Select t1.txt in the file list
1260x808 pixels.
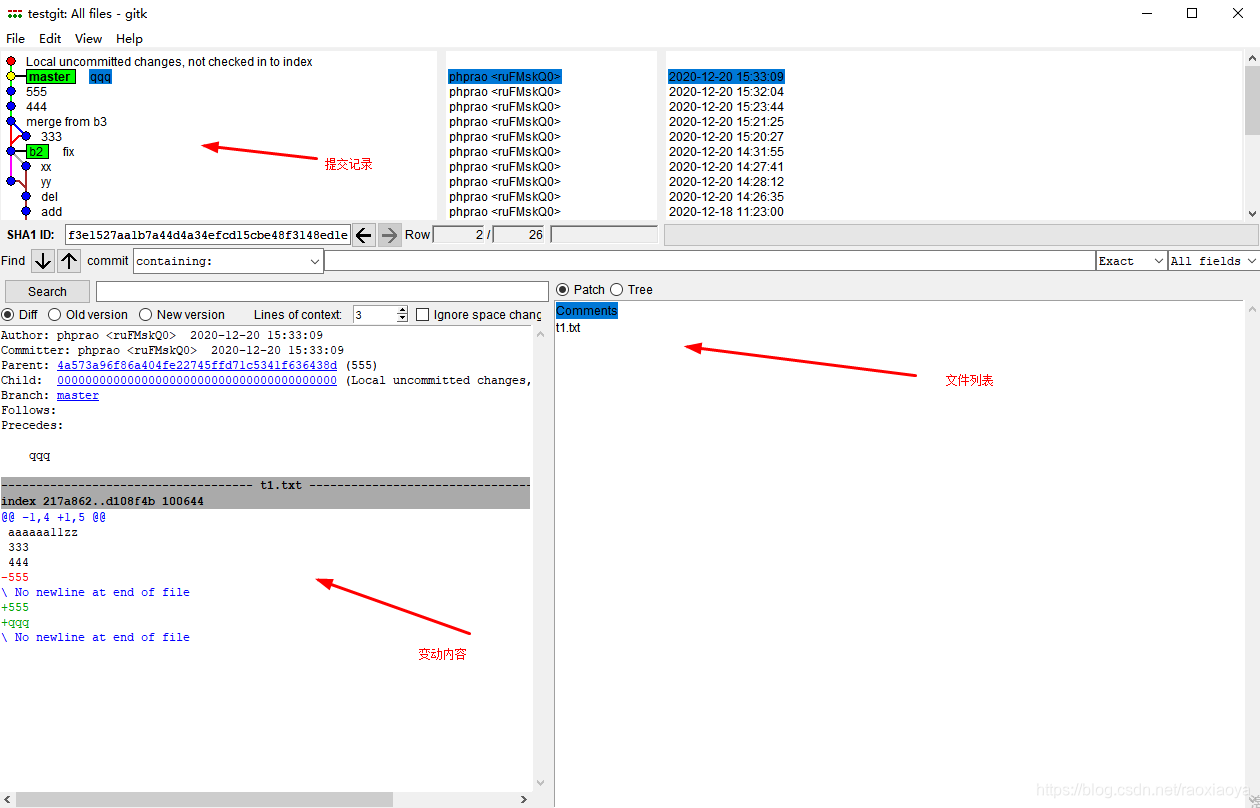click(568, 327)
